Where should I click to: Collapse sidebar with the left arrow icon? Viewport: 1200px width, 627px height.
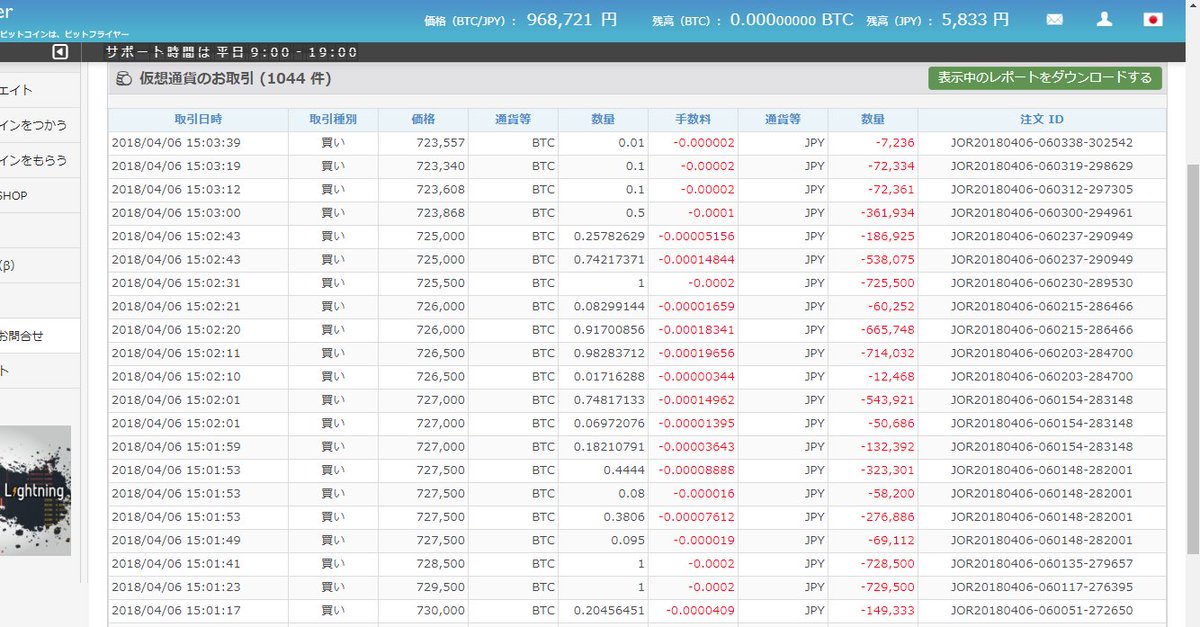pos(60,52)
